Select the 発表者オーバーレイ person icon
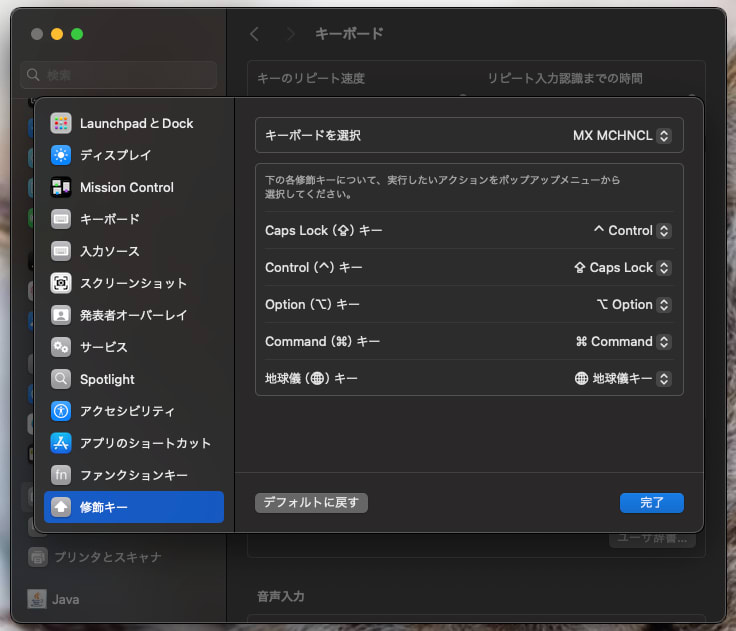This screenshot has height=631, width=736. click(x=61, y=315)
